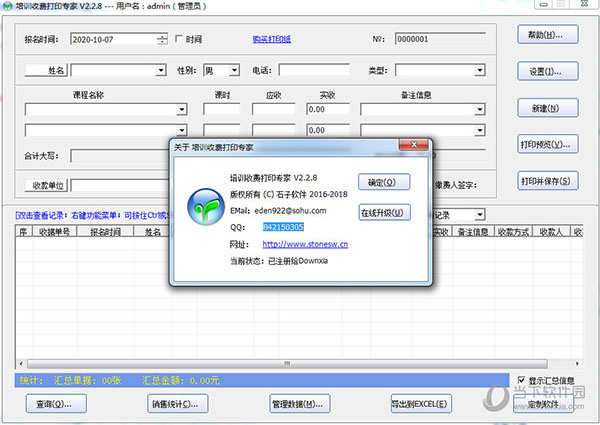This screenshot has width=600, height=425.
Task: Open 销售统计(C) sales statistics button
Action: (178, 404)
